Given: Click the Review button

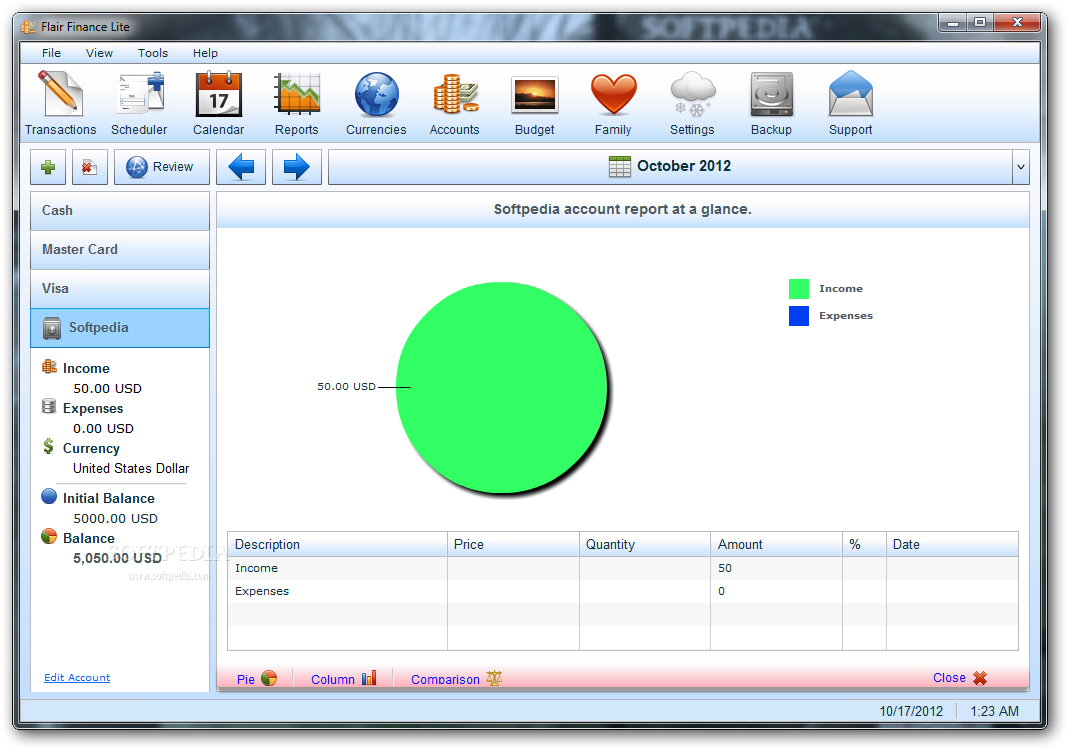Looking at the screenshot, I should point(161,167).
